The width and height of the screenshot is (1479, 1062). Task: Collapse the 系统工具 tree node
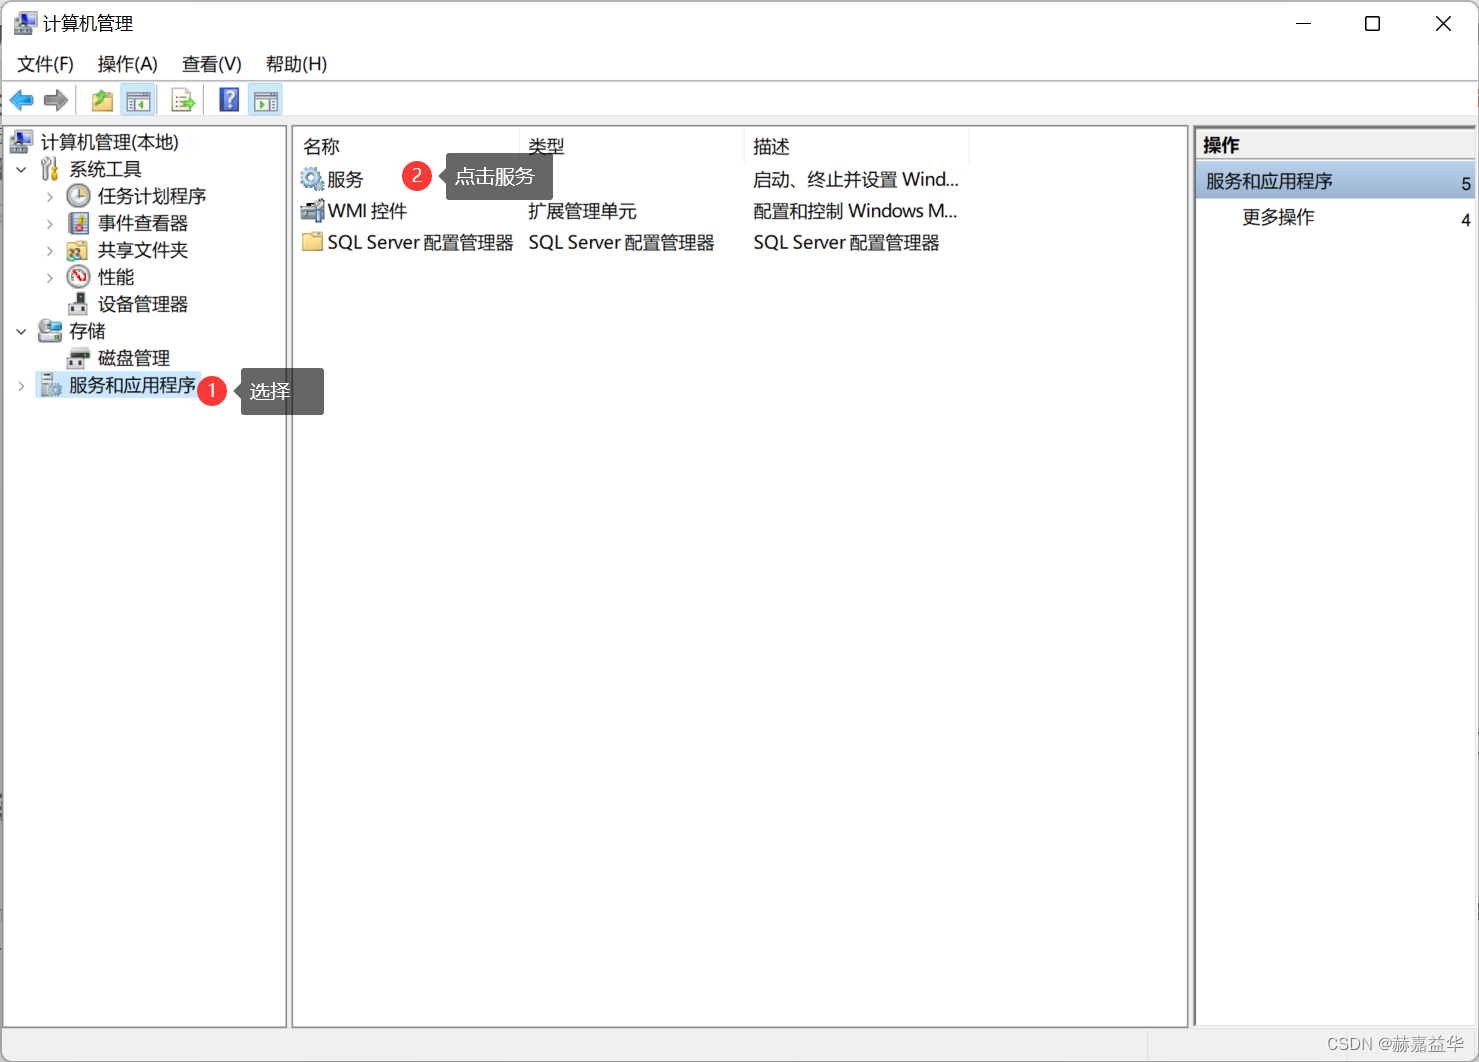pos(21,170)
